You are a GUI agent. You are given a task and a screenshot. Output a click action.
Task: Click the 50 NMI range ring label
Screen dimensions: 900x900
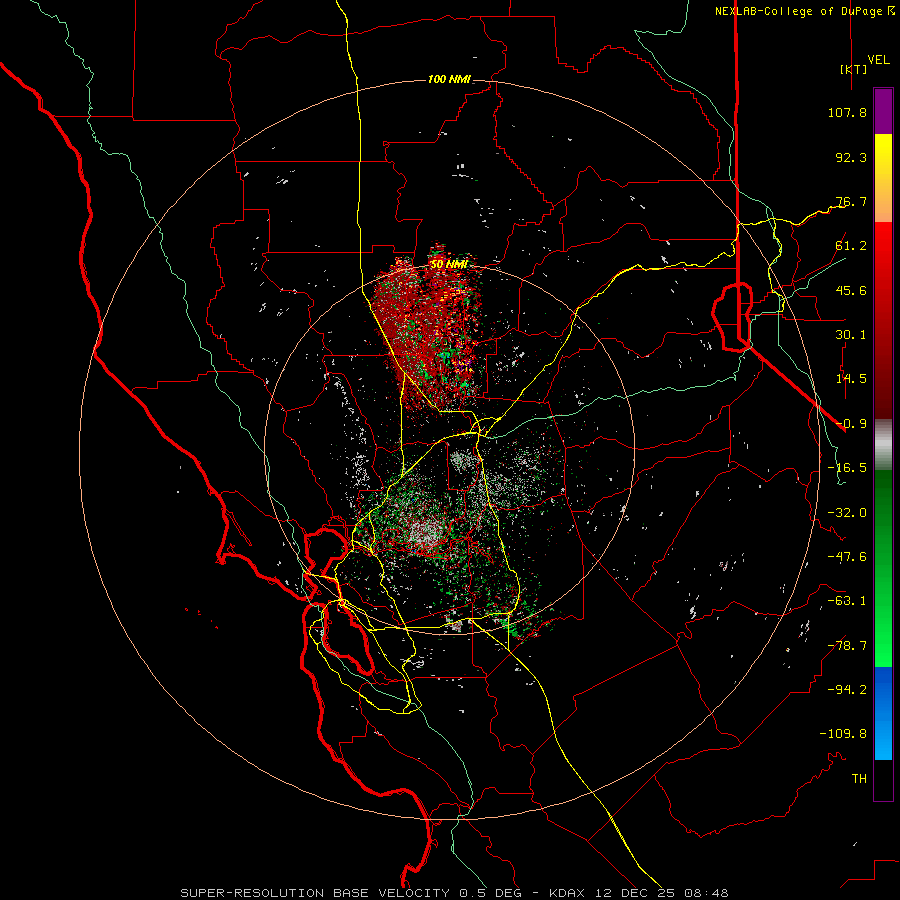[x=448, y=264]
